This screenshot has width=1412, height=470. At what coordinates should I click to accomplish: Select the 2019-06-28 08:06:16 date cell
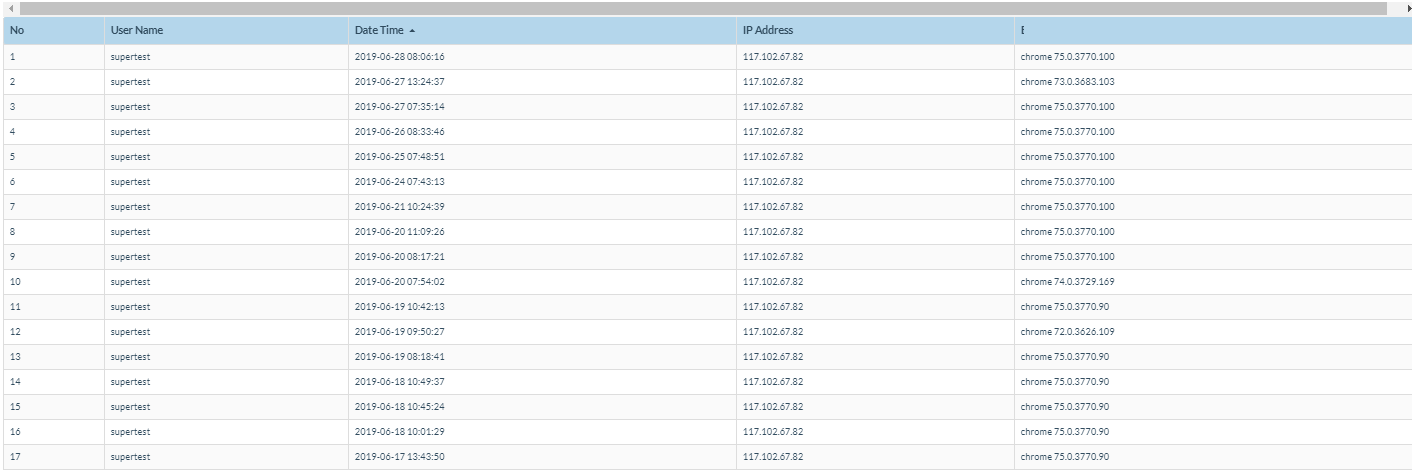click(399, 57)
